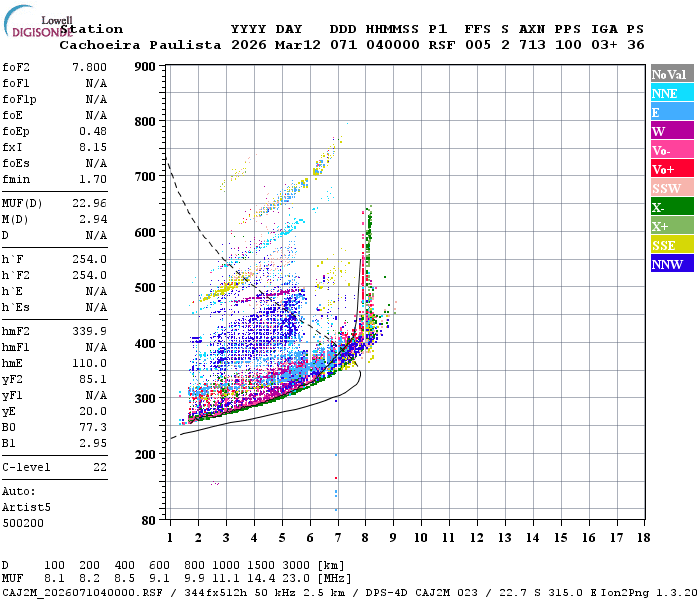Screen dimensions: 700x600
Task: Select the Vo- pink legend swatch
Action: tap(672, 150)
